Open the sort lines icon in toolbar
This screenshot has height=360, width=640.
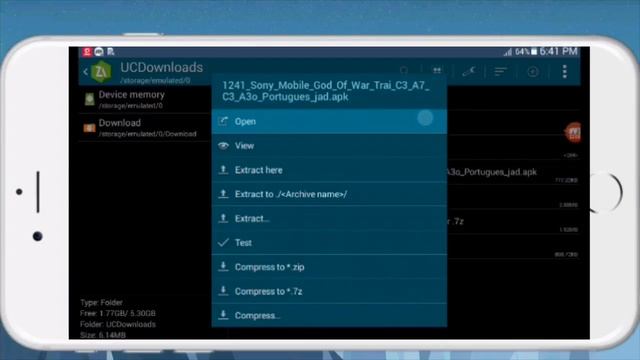click(500, 71)
